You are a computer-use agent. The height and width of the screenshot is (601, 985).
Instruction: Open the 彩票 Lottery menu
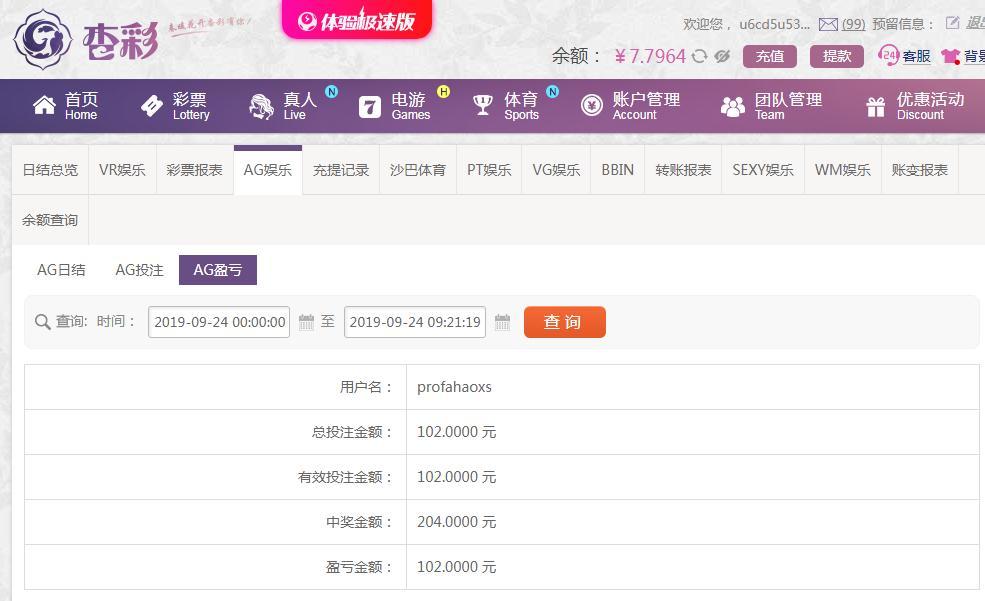175,106
